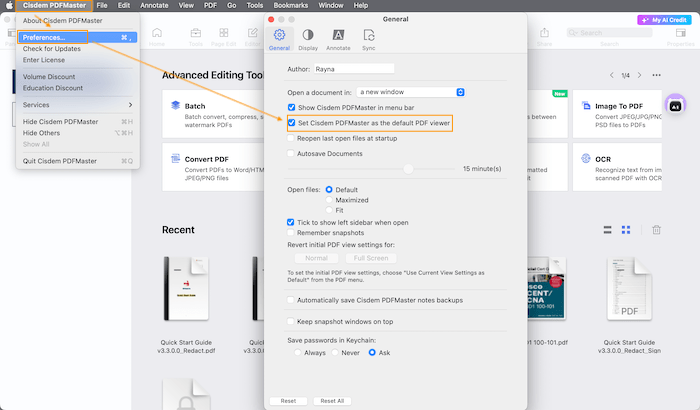Screen dimensions: 700x410
Task: Open the Bookmarks menu
Action: click(291, 5)
